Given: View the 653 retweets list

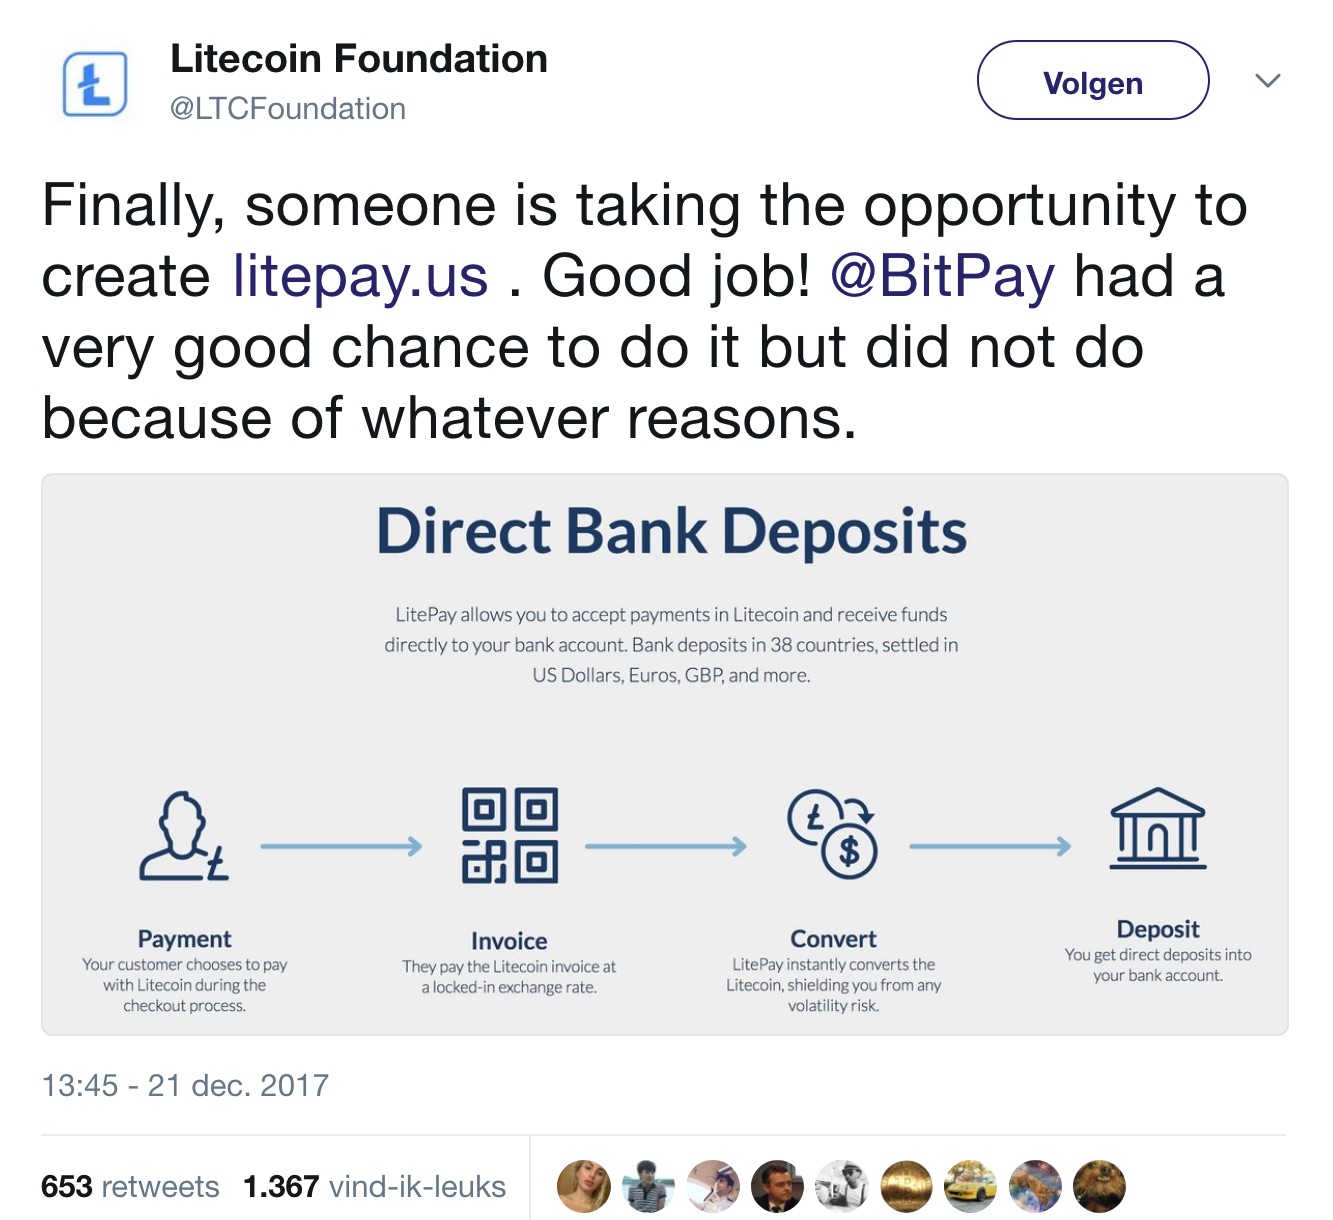Looking at the screenshot, I should (130, 1186).
